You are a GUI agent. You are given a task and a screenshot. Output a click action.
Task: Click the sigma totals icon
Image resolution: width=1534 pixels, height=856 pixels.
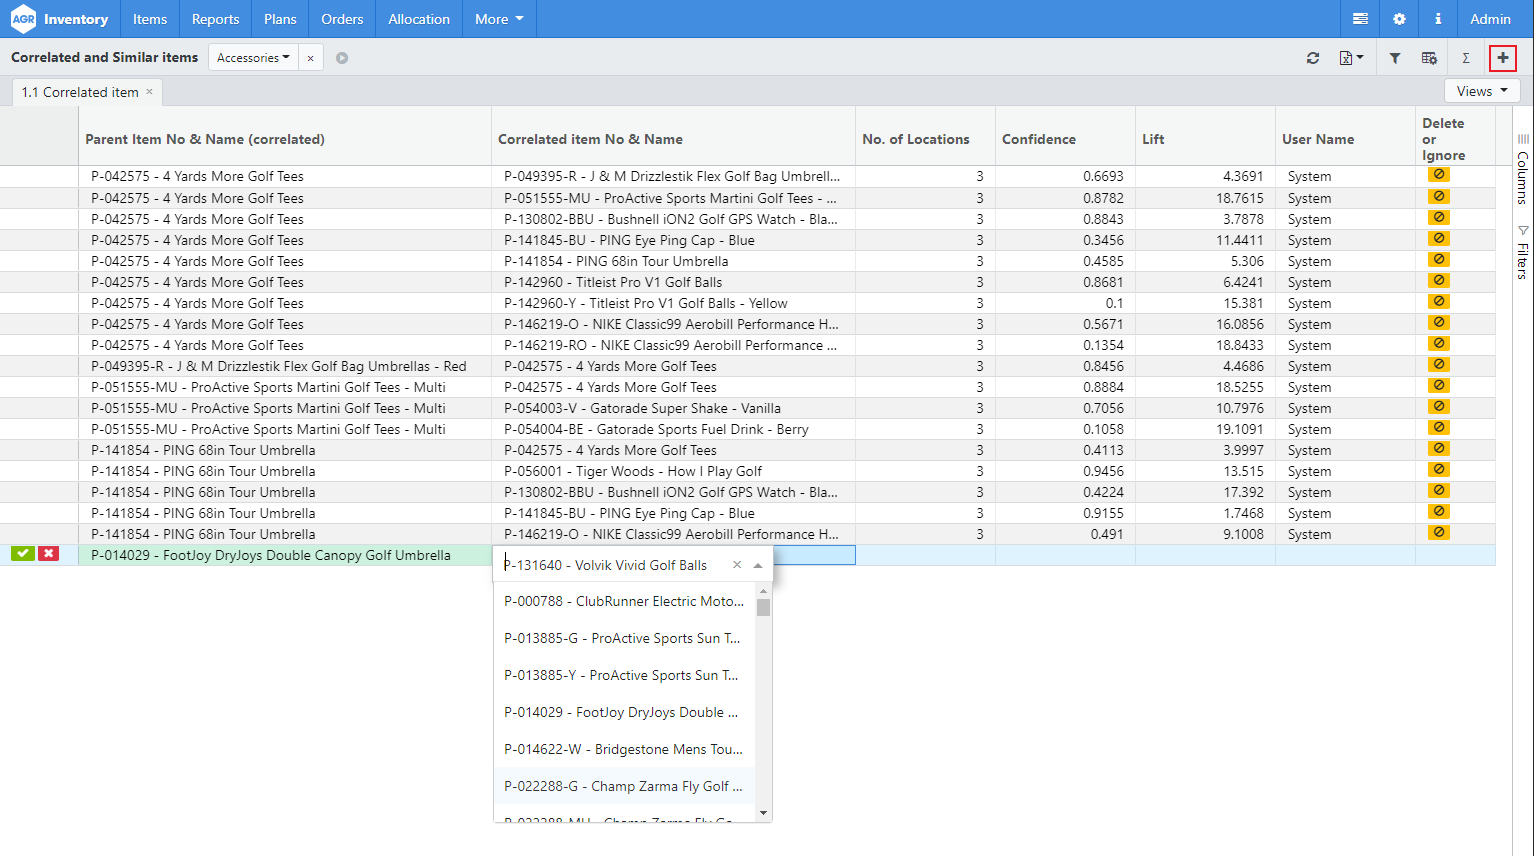pyautogui.click(x=1465, y=57)
